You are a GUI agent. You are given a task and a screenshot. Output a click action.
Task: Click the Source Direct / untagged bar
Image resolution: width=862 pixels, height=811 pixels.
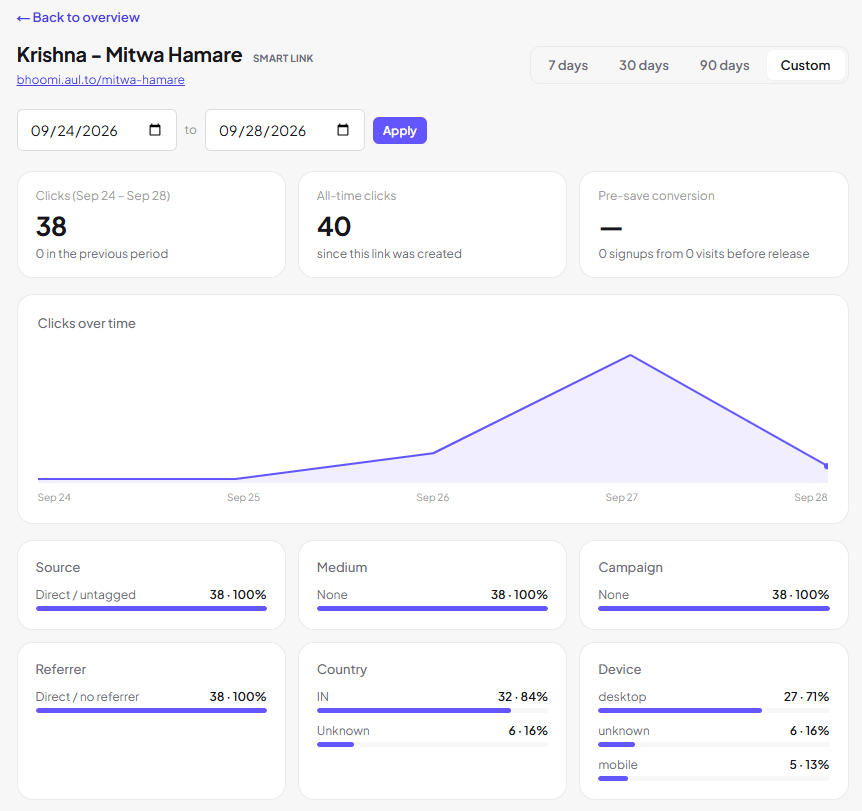point(151,609)
